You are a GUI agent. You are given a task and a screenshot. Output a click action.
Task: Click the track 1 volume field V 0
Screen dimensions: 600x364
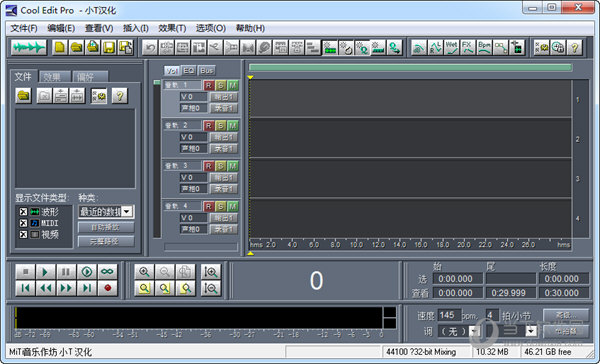coord(193,97)
